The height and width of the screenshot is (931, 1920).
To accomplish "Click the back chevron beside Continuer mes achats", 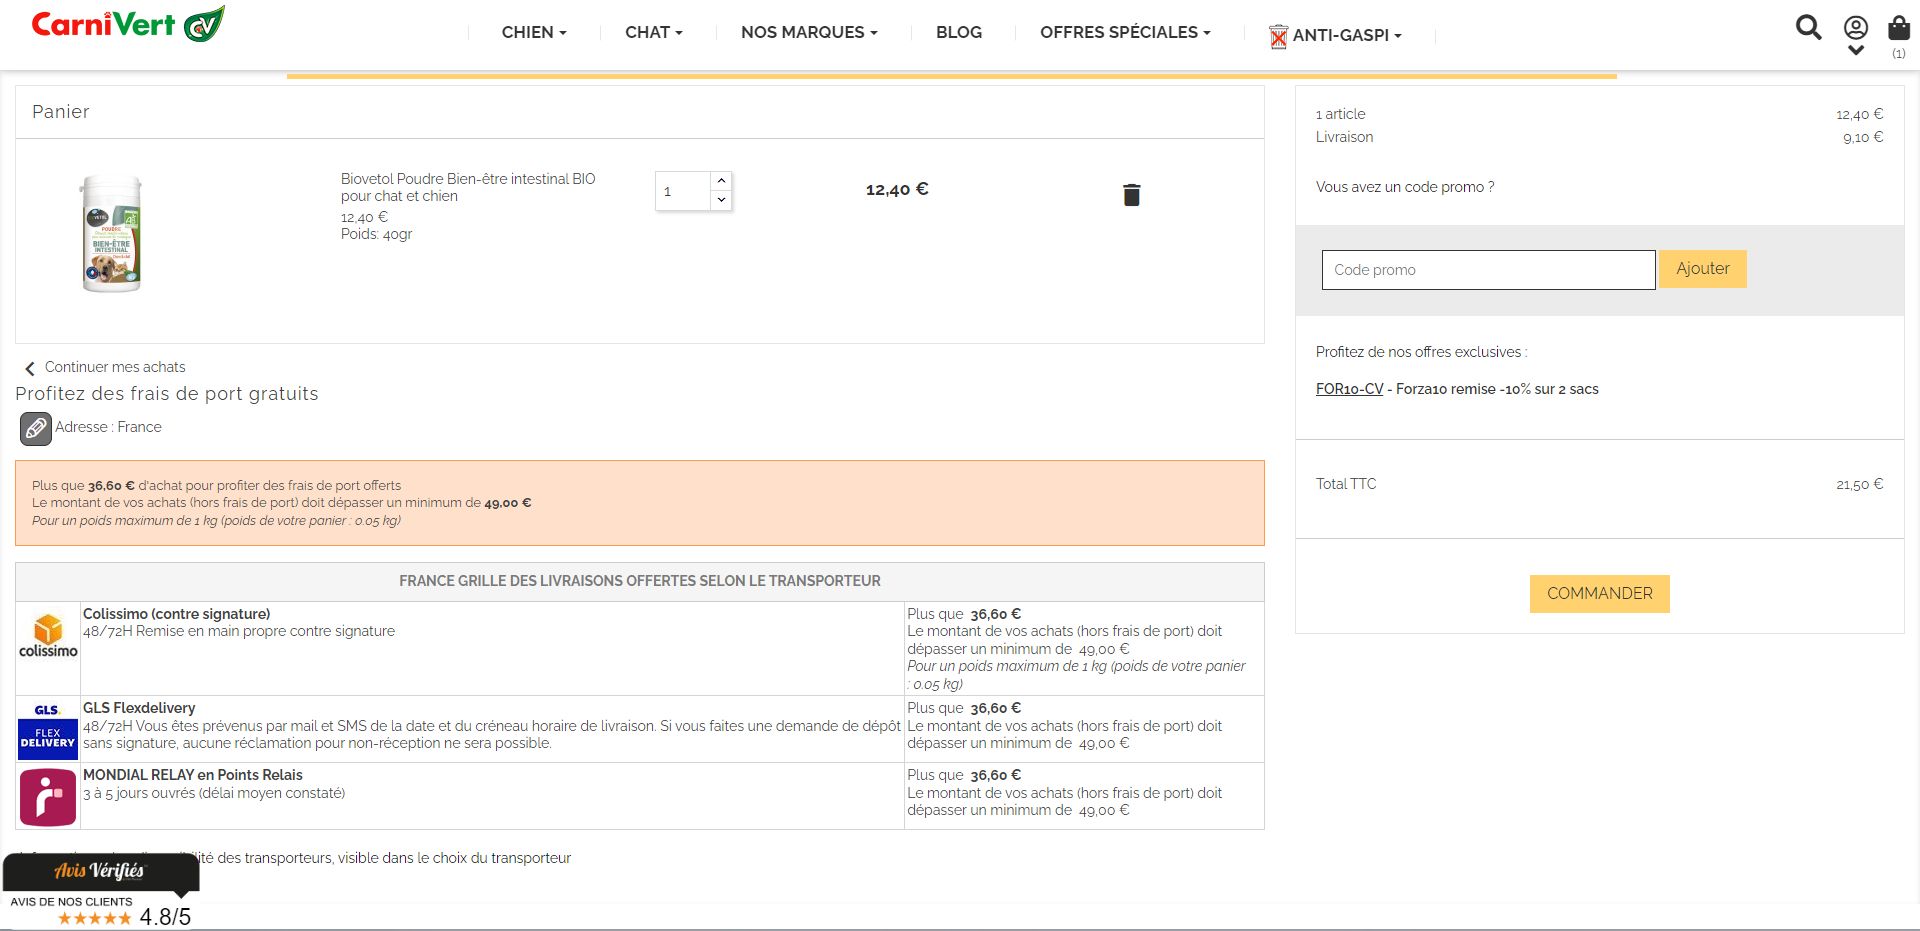I will click(30, 368).
